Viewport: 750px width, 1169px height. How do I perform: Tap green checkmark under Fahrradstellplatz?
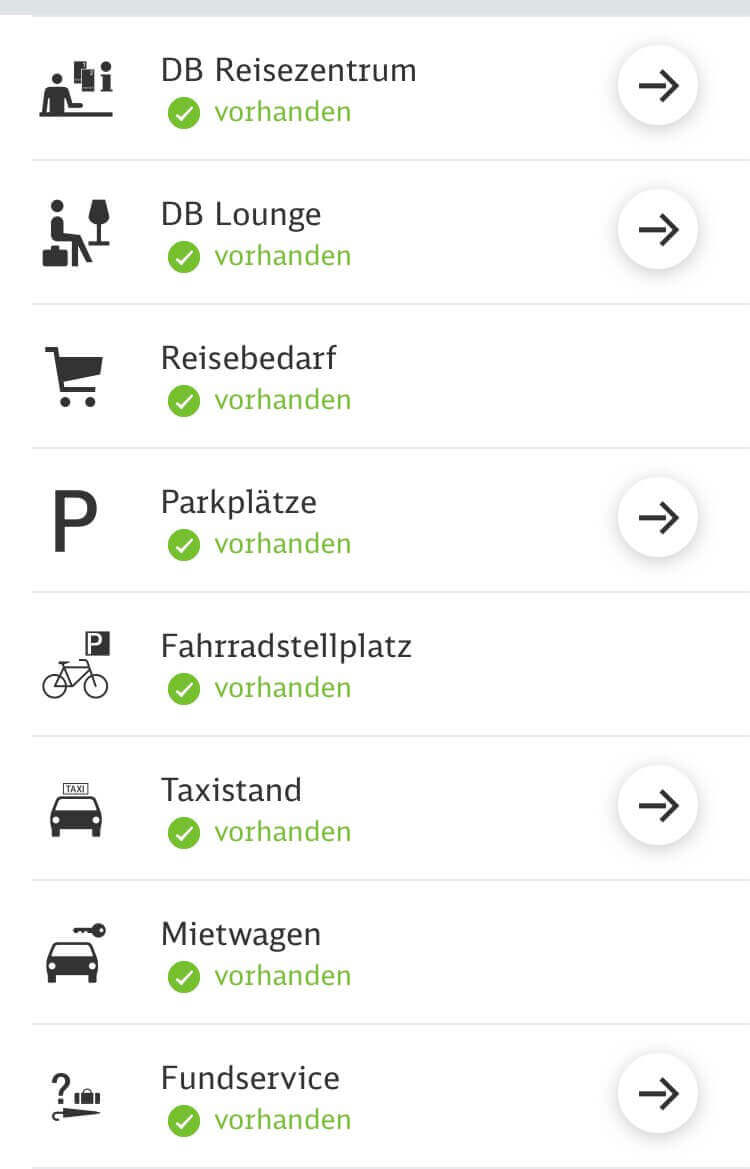click(183, 689)
